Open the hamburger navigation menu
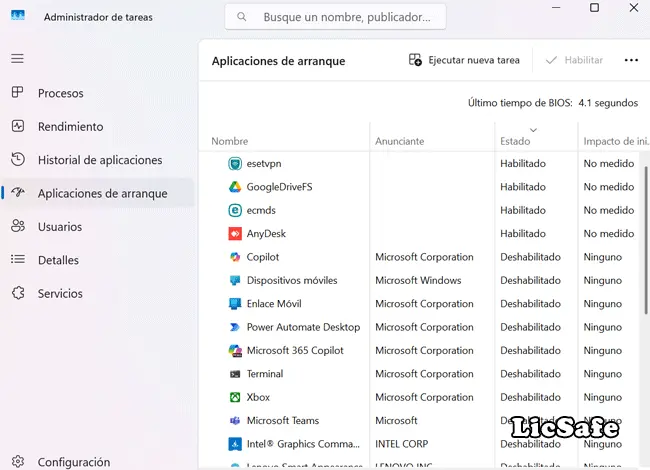Screen dimensions: 650x470 coord(17,58)
